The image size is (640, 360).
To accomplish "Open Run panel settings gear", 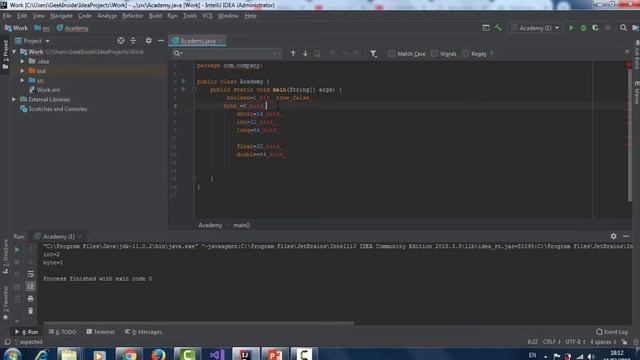I will point(613,236).
